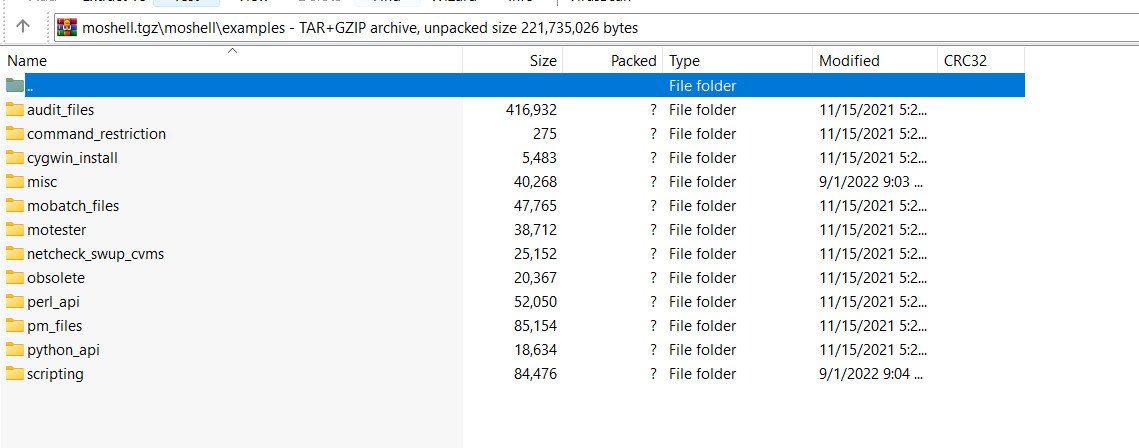Sort the list by the Modified column header
Viewport: 1139px width, 448px height.
875,60
